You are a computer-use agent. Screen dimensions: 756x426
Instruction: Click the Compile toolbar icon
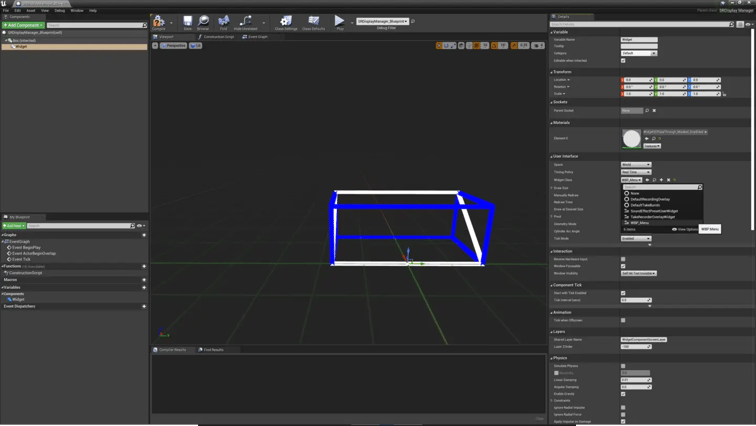159,21
